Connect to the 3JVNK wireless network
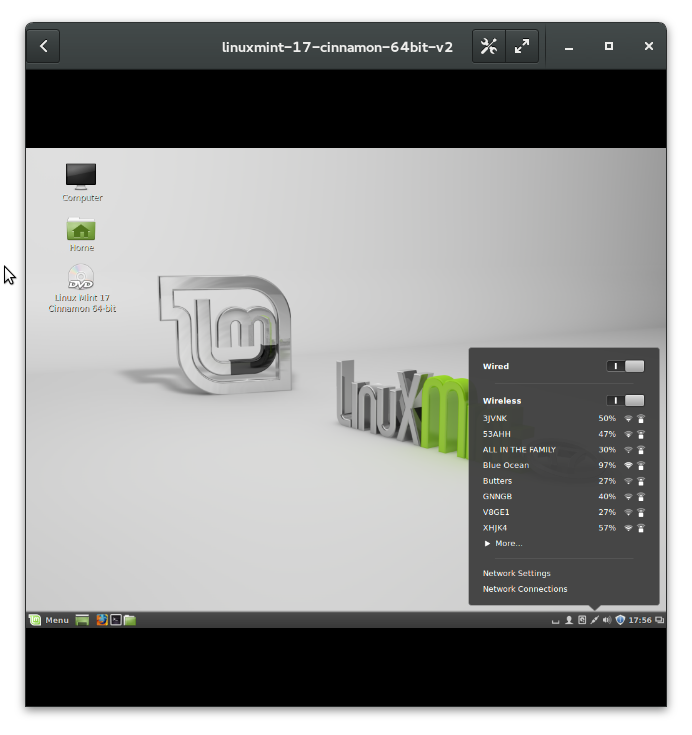 [x=564, y=419]
